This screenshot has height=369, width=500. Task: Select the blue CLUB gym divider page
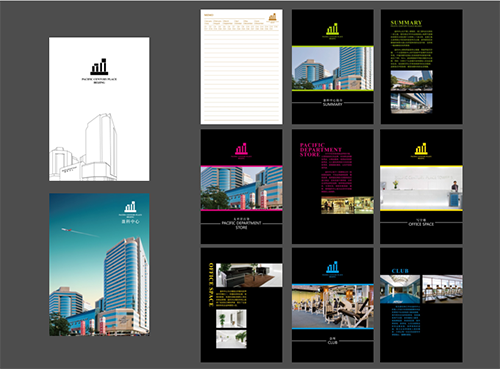point(333,305)
